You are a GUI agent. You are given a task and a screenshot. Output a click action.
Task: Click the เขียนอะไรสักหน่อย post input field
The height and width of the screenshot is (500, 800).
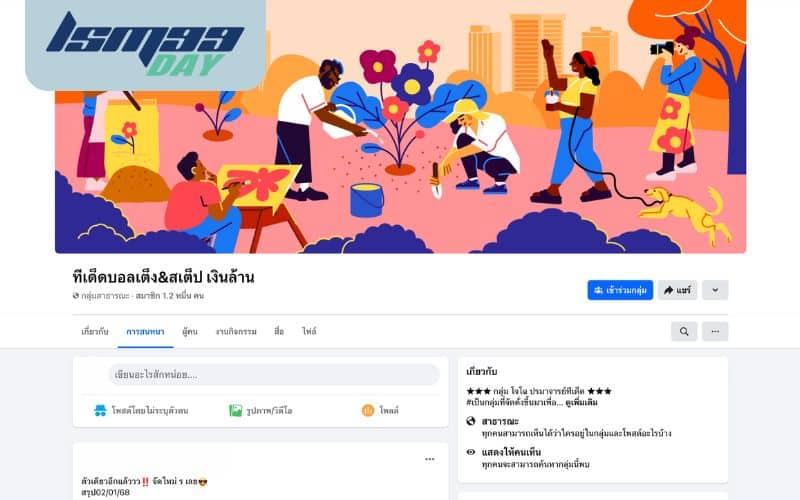(x=273, y=375)
